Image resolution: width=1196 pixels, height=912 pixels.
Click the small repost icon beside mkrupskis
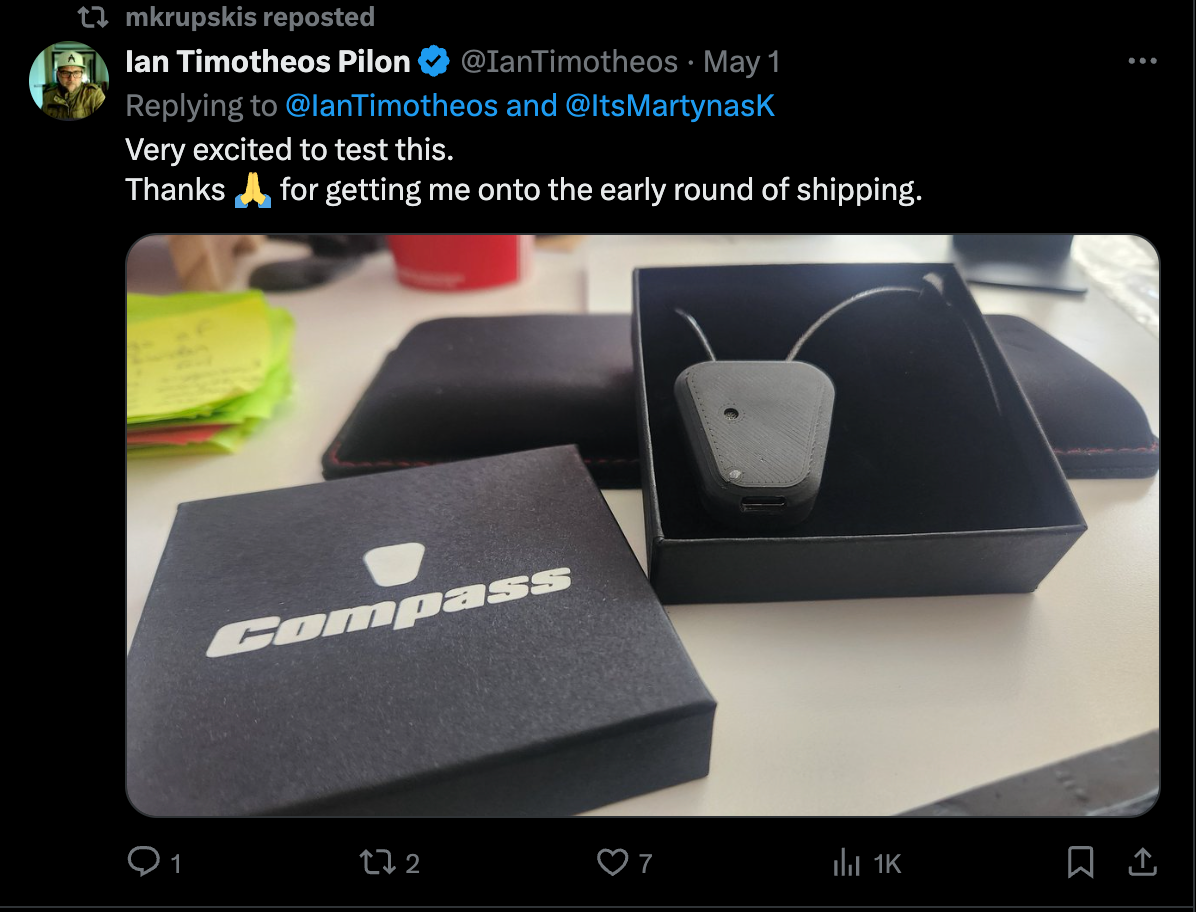pos(93,17)
